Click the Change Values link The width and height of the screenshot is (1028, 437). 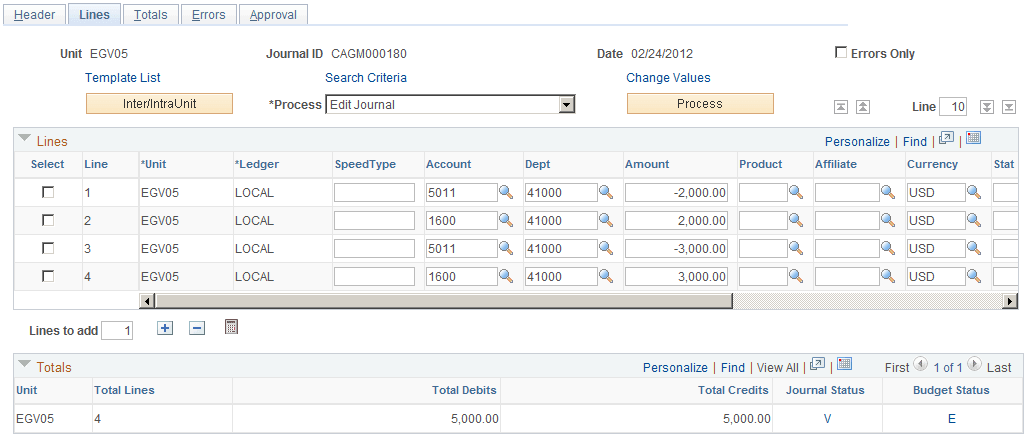tap(668, 77)
